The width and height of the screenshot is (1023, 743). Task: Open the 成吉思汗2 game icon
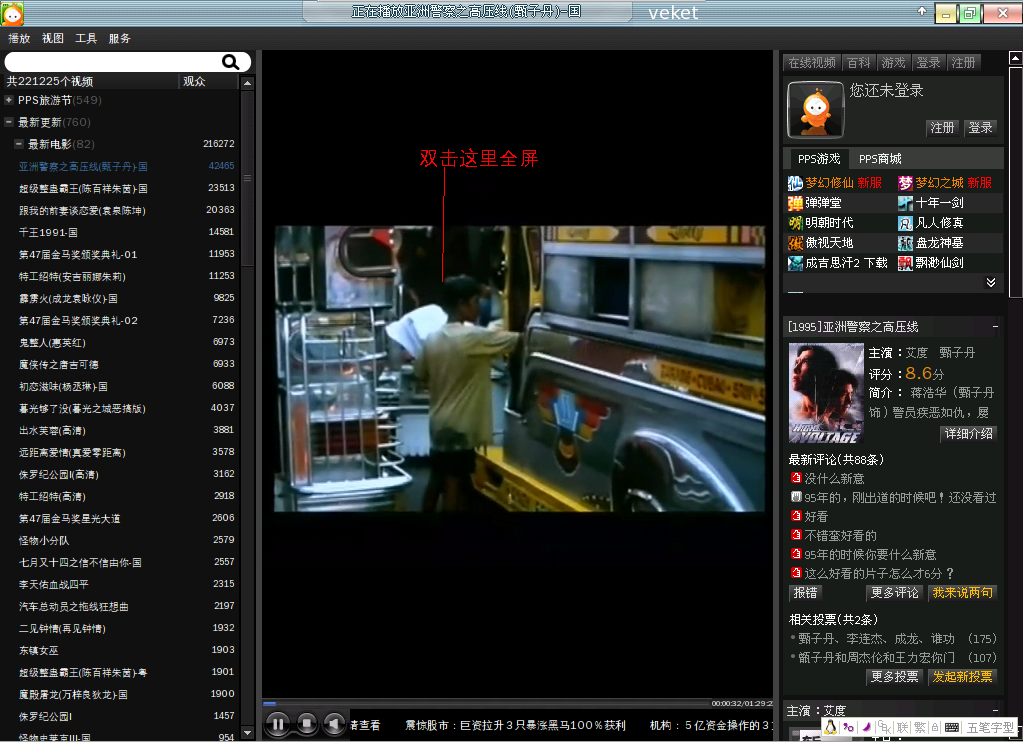795,264
